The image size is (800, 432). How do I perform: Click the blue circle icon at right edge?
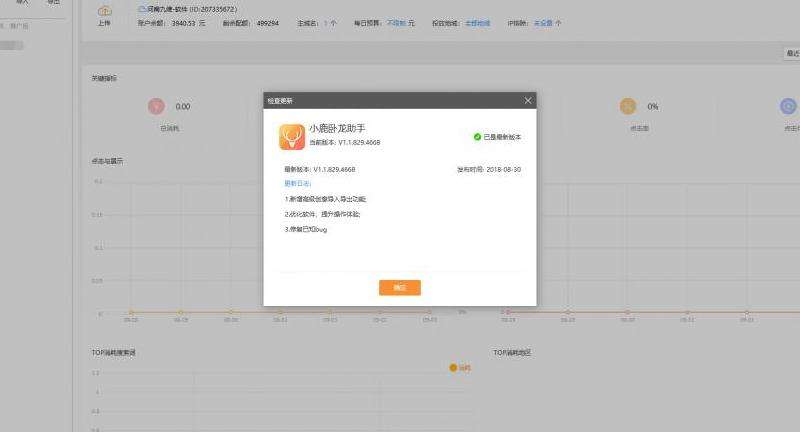pos(788,106)
